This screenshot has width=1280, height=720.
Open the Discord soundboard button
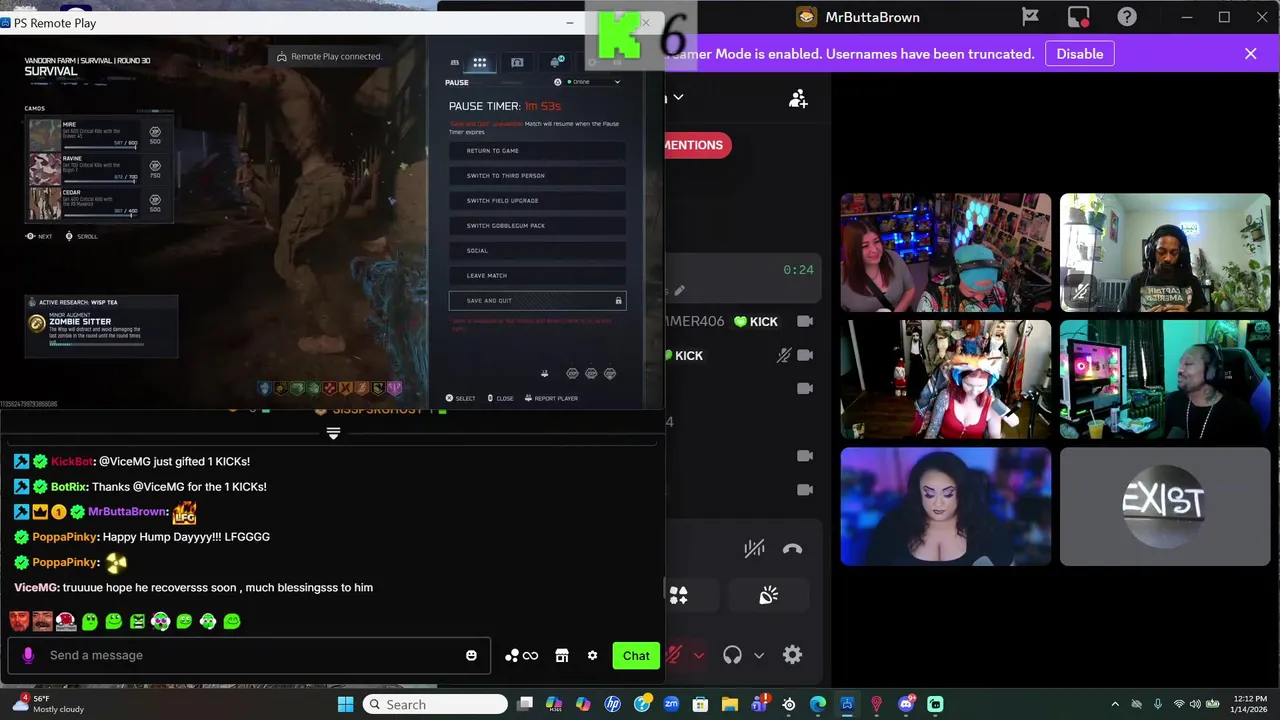pos(768,595)
